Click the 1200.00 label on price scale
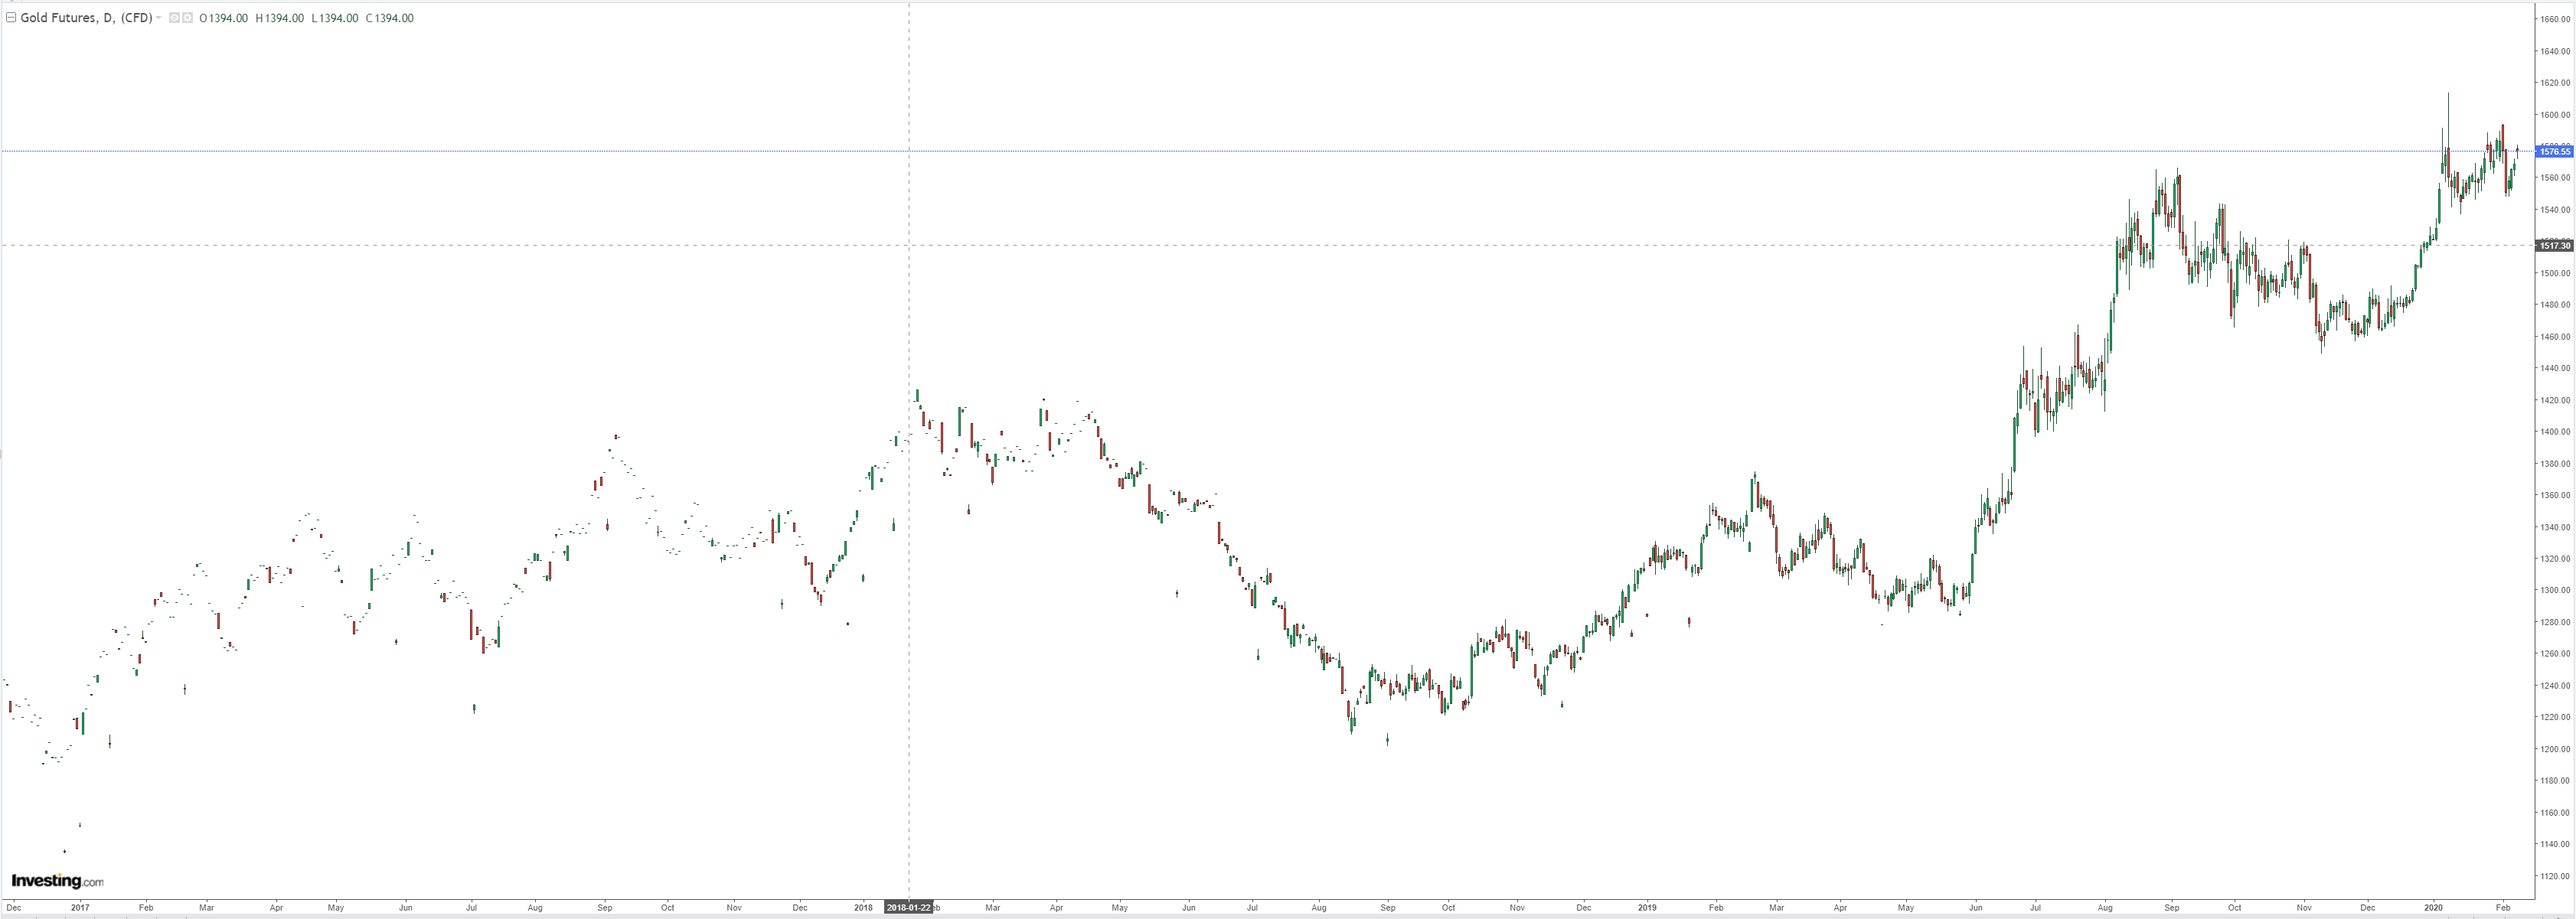Viewport: 2576px width, 919px height. (2555, 749)
